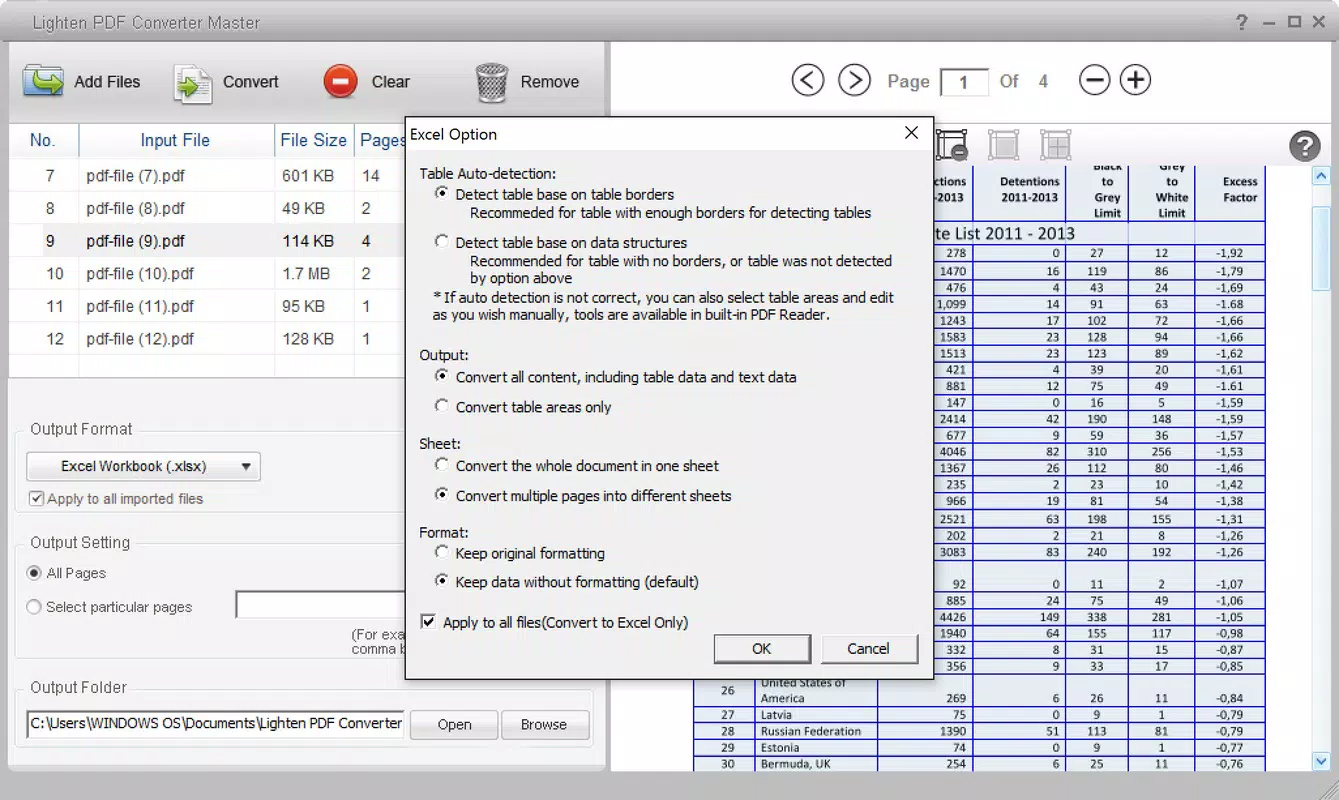1339x800 pixels.
Task: Click the page number input field
Action: coord(963,82)
